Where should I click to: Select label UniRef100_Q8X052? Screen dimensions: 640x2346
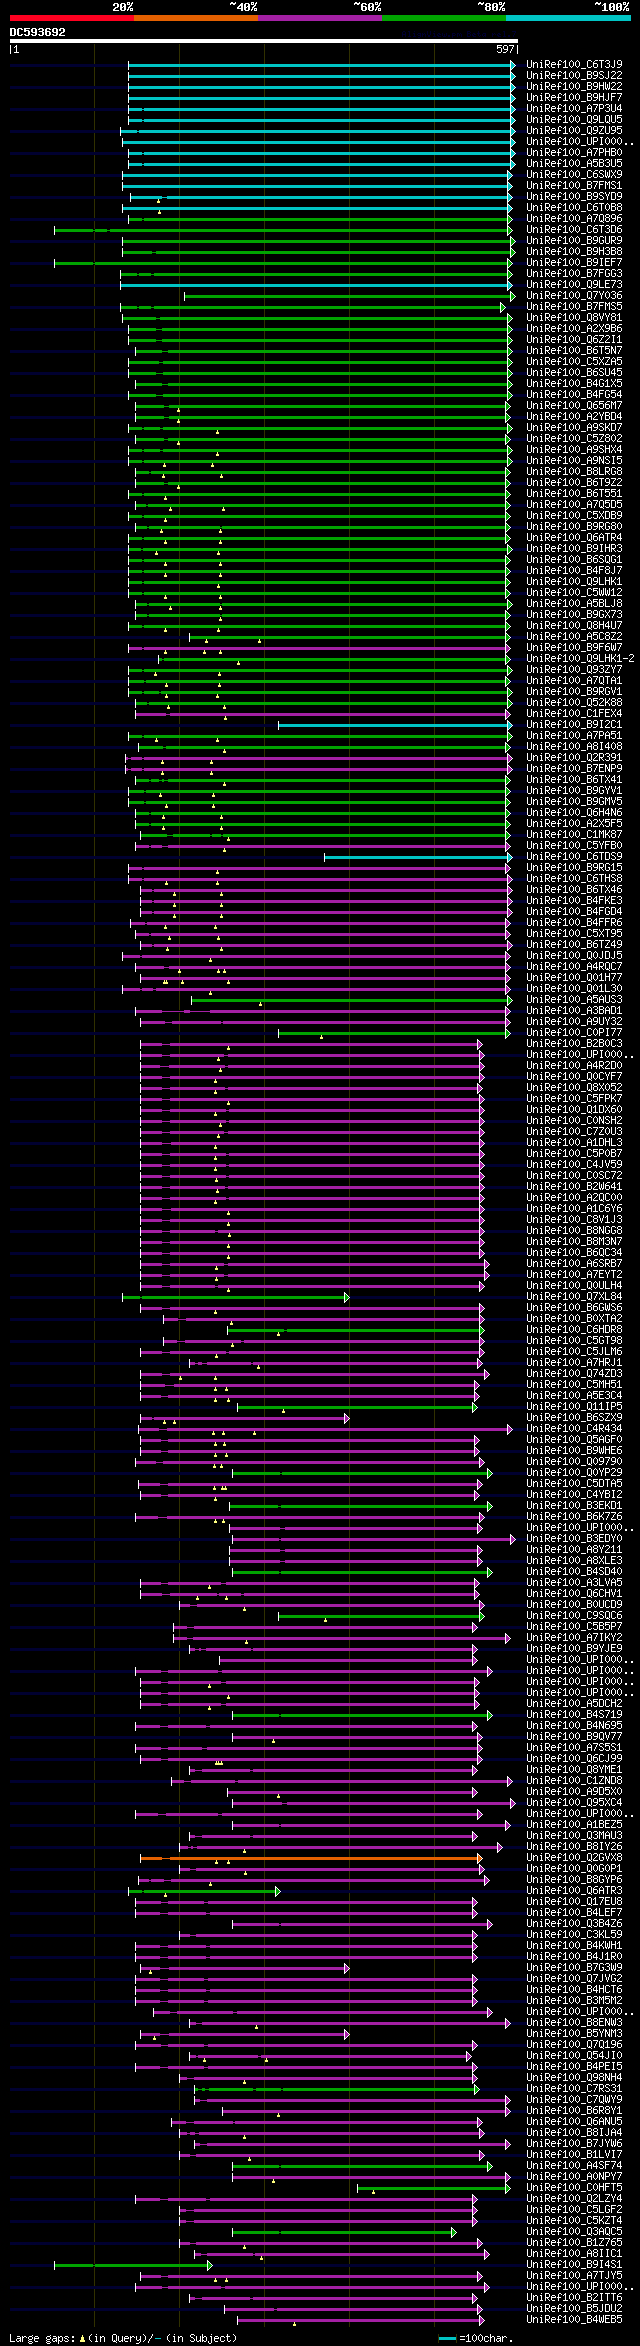[x=574, y=1087]
